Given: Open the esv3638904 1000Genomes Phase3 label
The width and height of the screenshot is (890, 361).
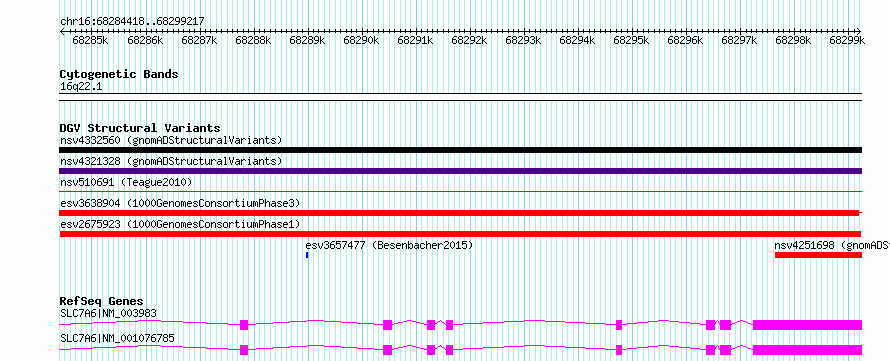Looking at the screenshot, I should click(x=180, y=203).
